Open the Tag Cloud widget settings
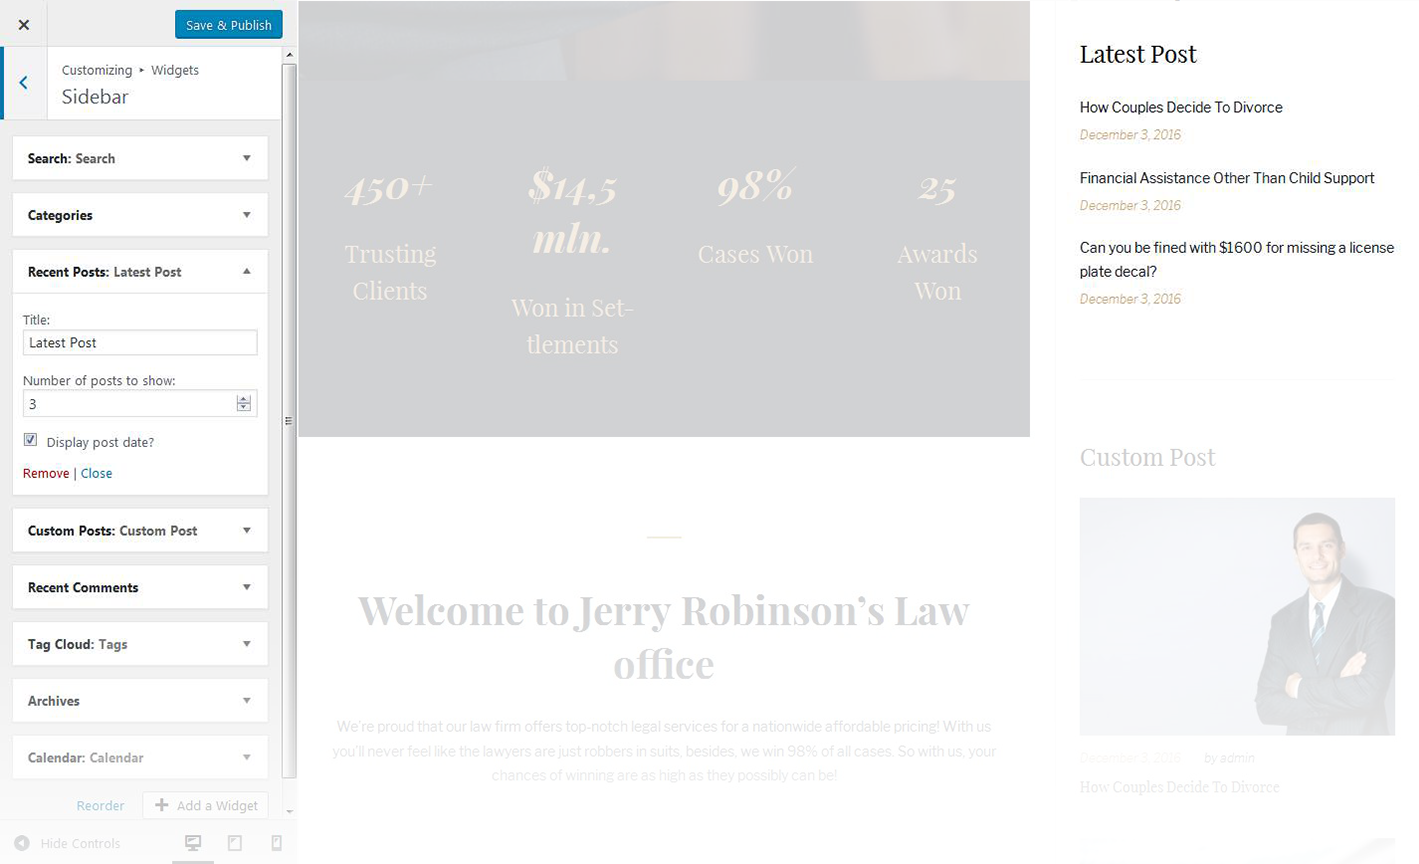The image size is (1419, 864). click(x=246, y=644)
